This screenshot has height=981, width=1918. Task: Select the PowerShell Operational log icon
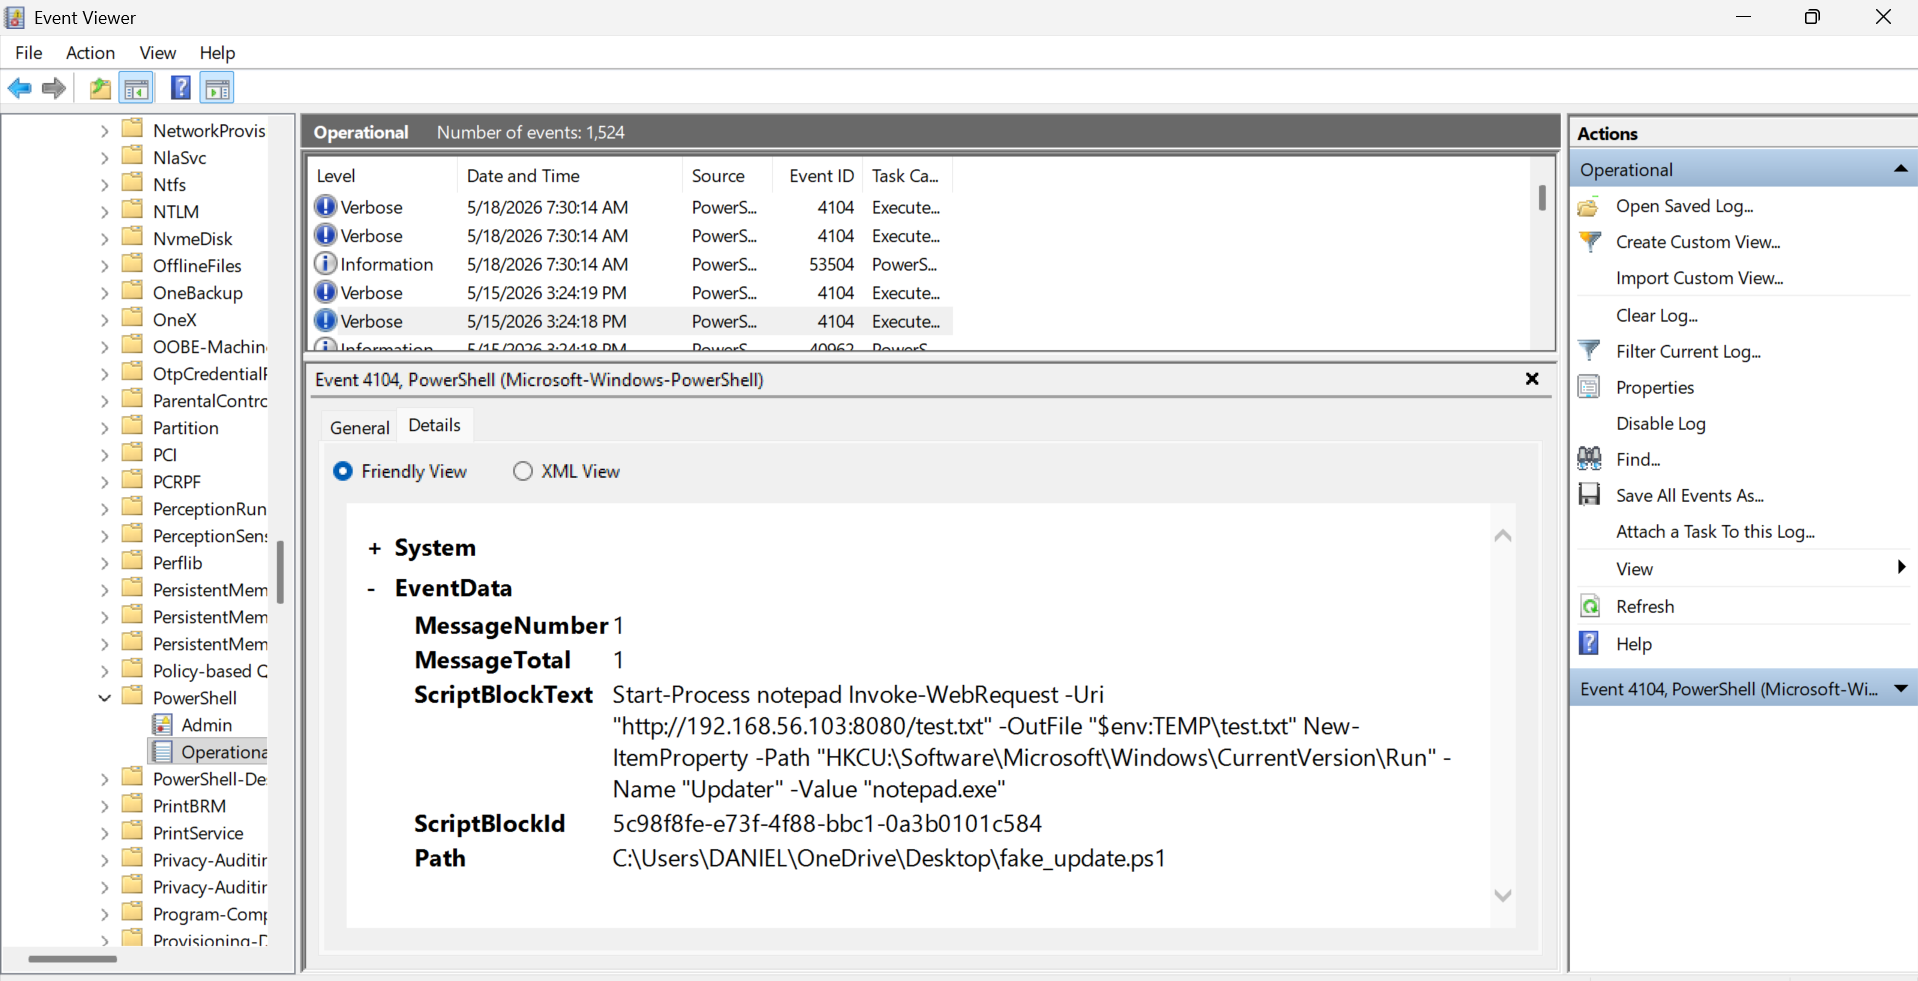[x=163, y=752]
